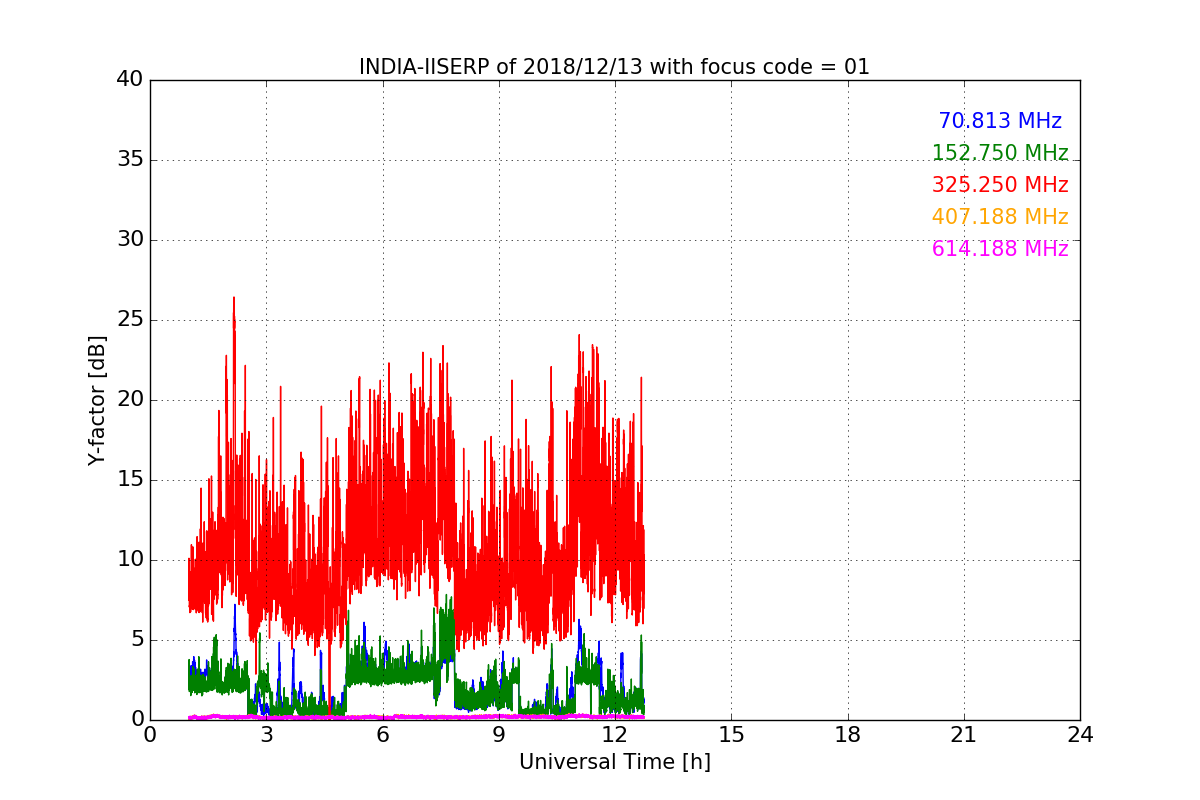Click the x-axis tick label 24
This screenshot has height=800, width=1200.
[1080, 734]
